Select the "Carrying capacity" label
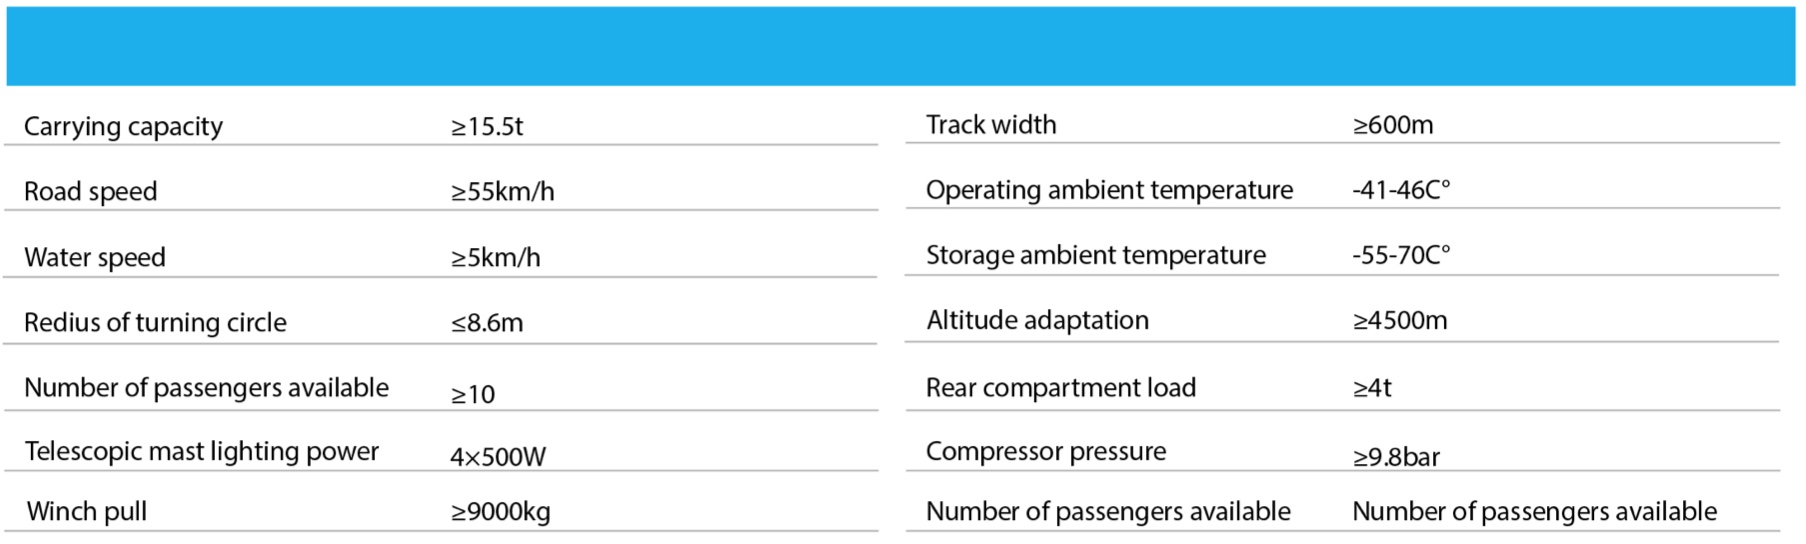1806x544 pixels. pyautogui.click(x=123, y=127)
